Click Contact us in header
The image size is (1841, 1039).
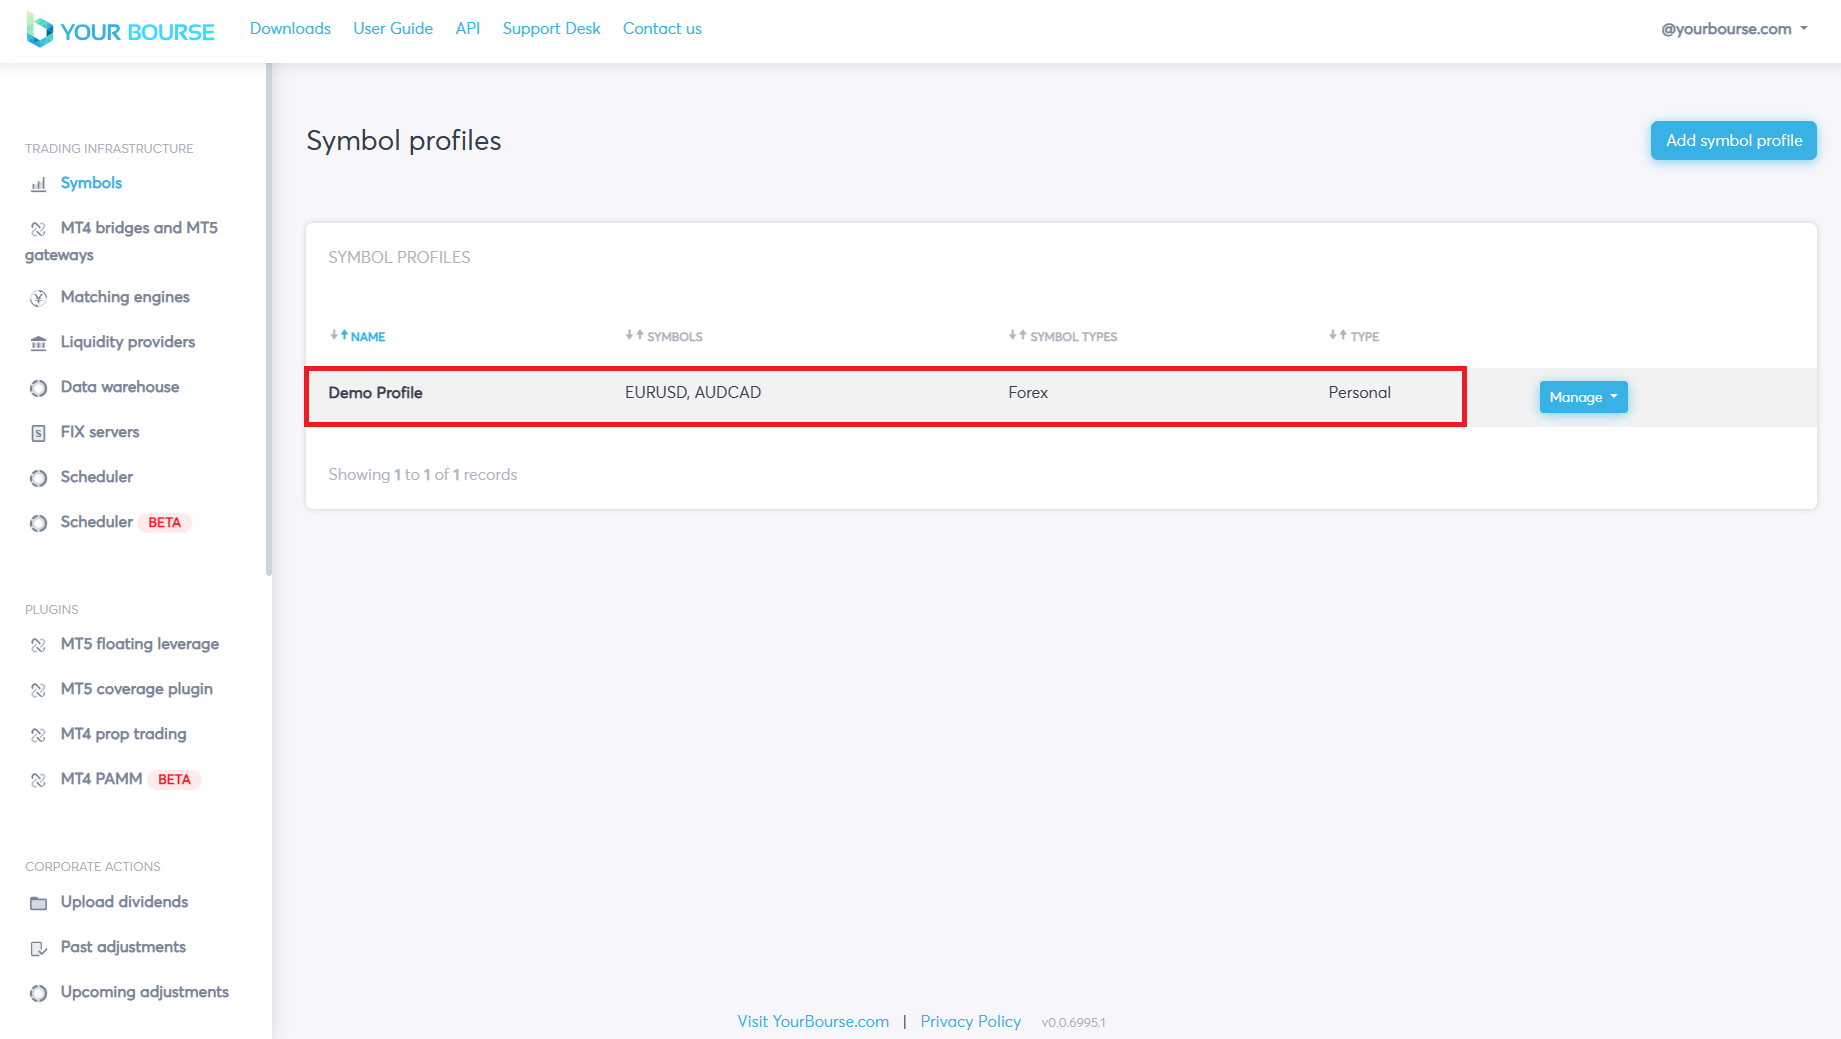pos(662,28)
